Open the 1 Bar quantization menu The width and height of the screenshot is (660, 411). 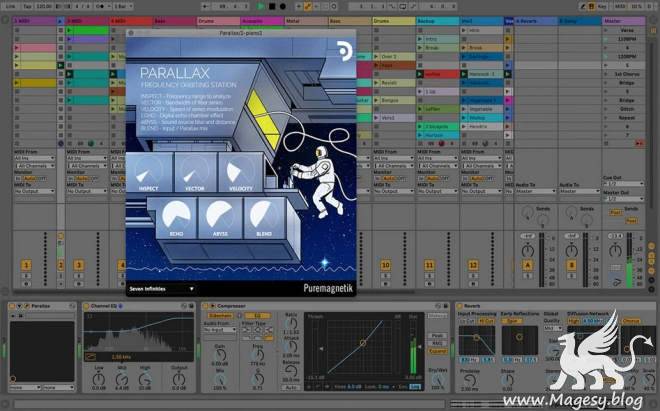(123, 6)
